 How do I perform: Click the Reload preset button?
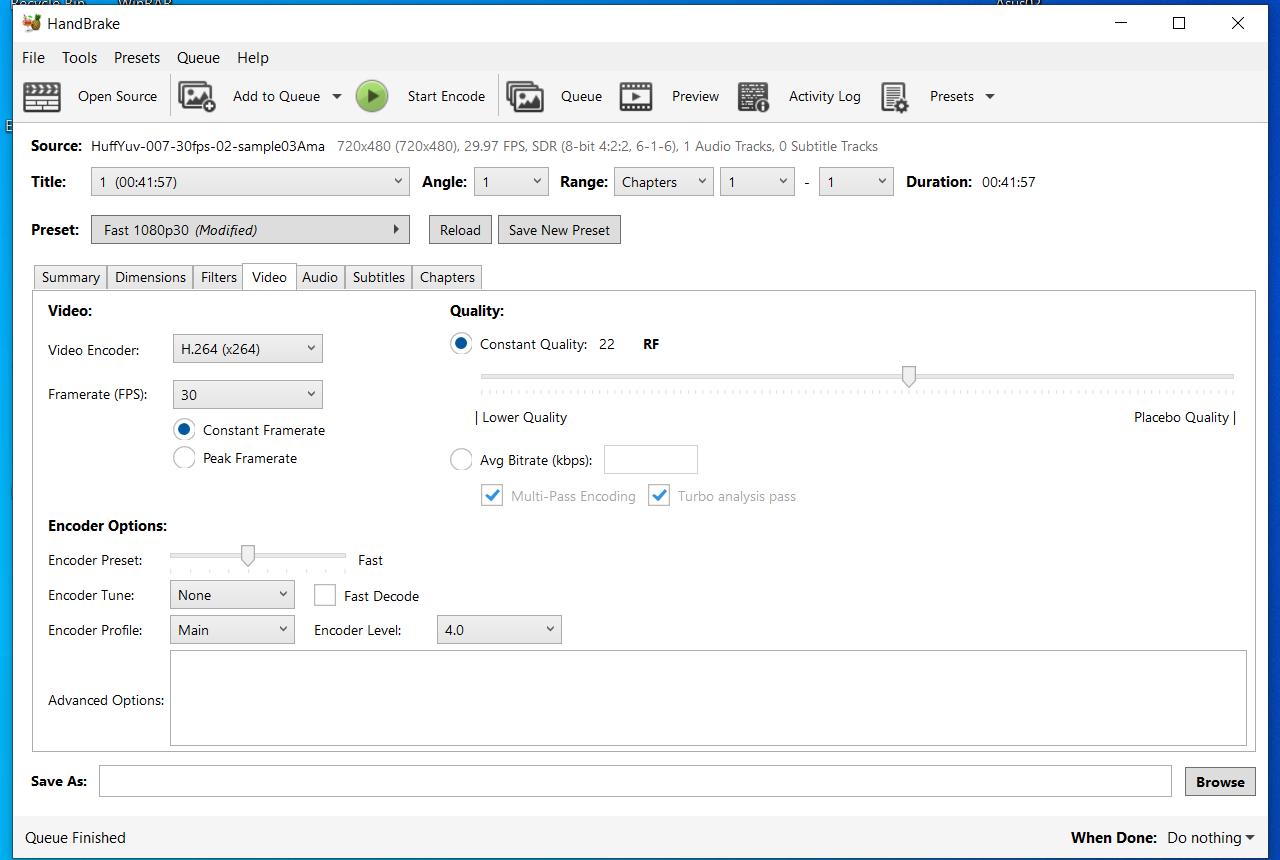(x=460, y=230)
